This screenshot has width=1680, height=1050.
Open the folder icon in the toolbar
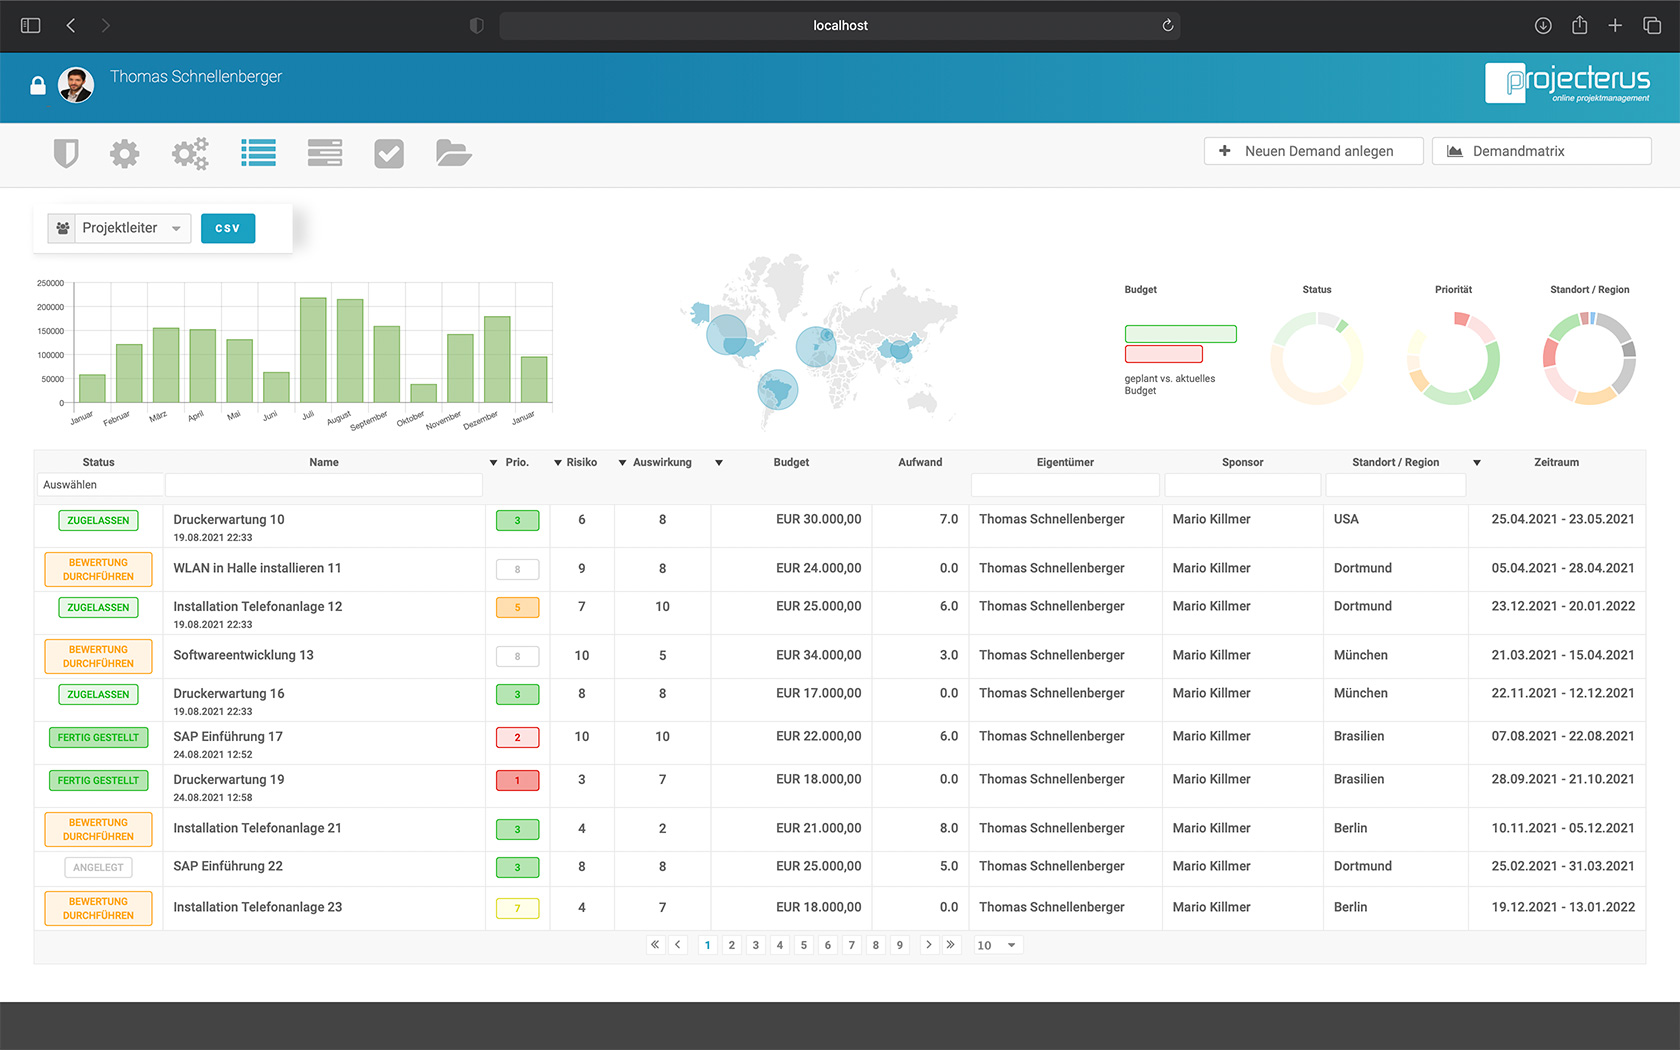453,153
